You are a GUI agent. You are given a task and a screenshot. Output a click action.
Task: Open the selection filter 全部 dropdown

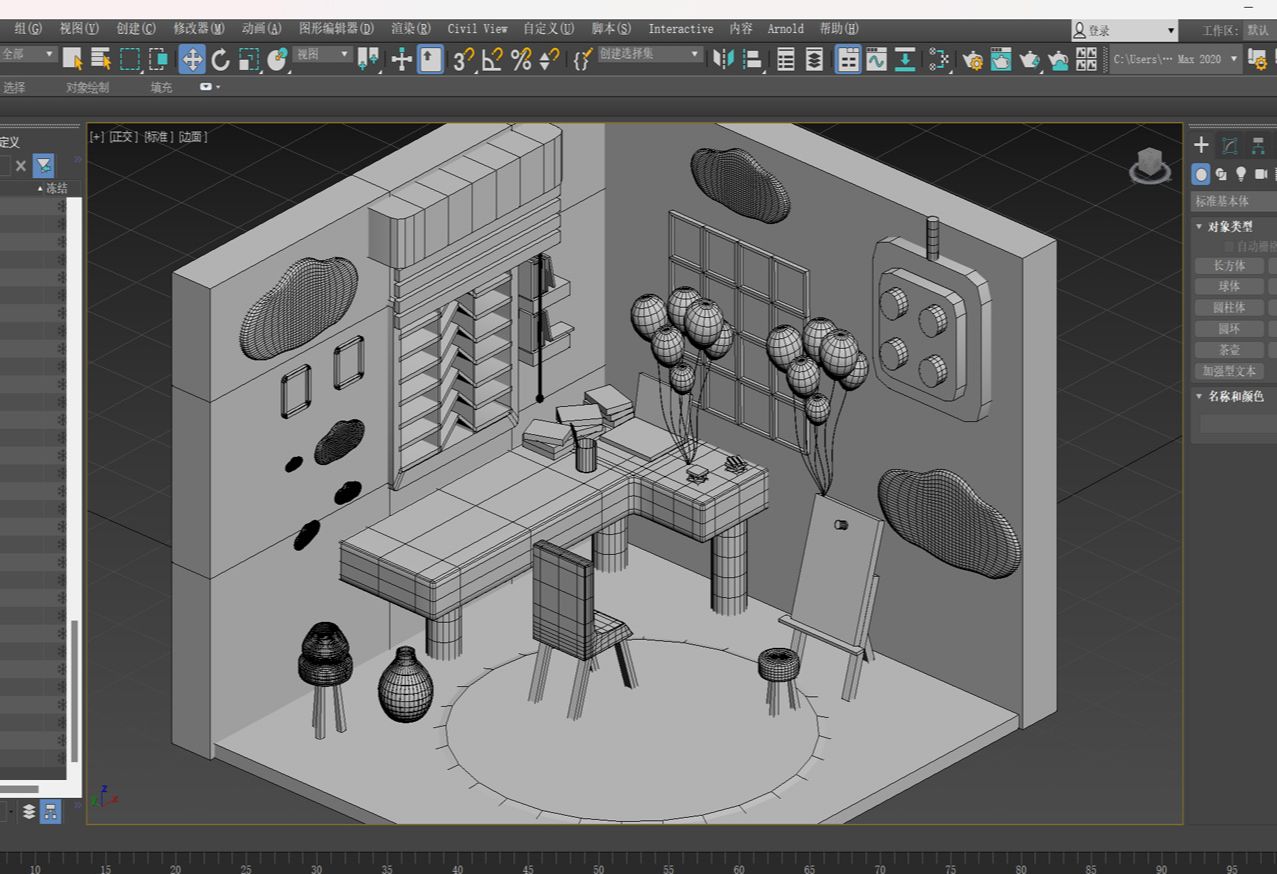click(x=28, y=54)
